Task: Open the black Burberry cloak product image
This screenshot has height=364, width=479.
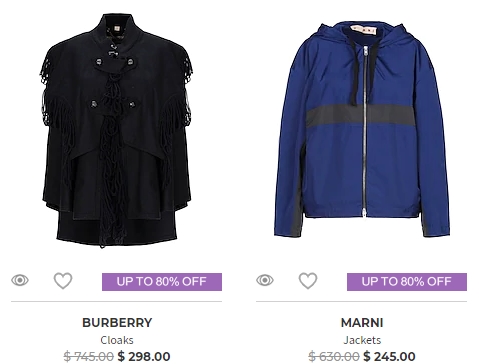Action: point(116,130)
